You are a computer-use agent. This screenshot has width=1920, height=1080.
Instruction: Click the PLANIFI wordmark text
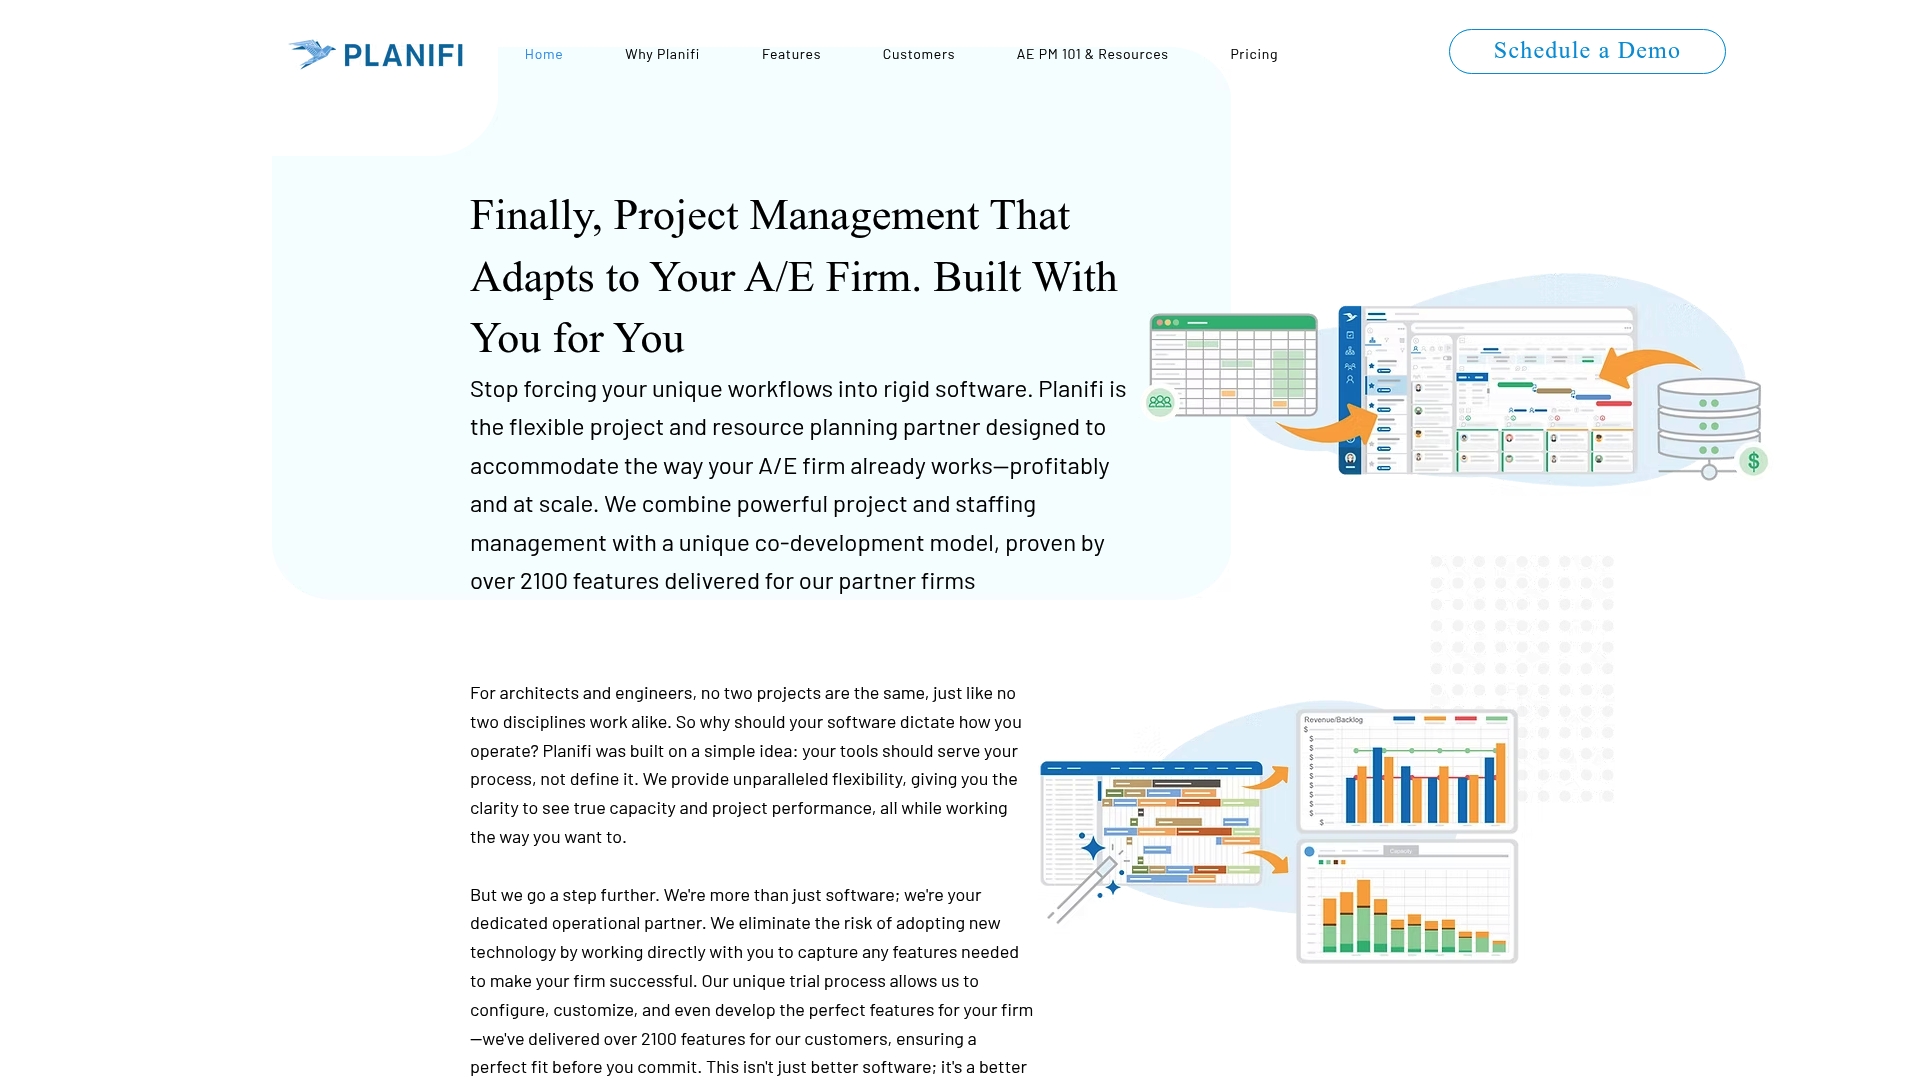pyautogui.click(x=403, y=55)
